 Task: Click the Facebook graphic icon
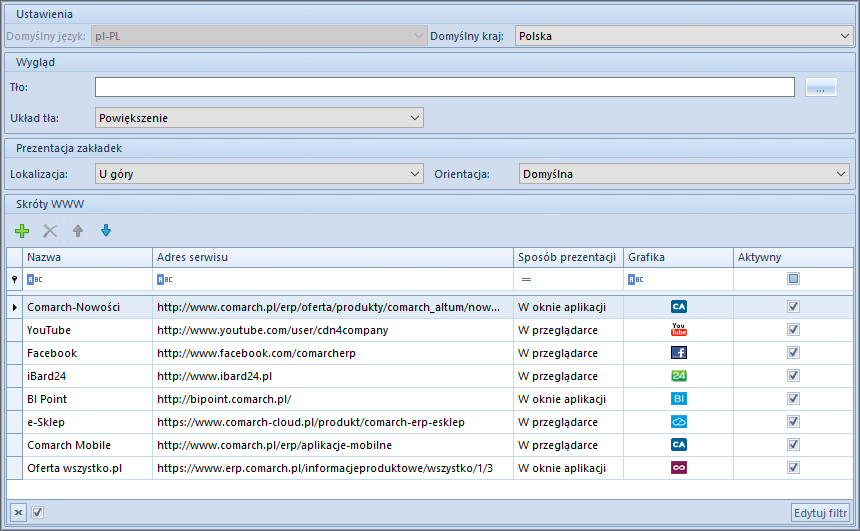[x=678, y=353]
